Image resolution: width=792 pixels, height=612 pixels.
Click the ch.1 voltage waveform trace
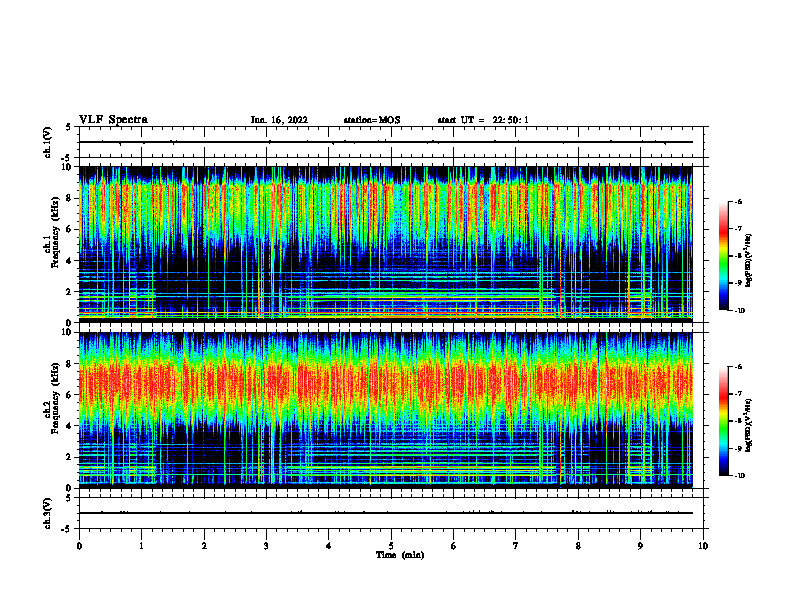coord(386,142)
